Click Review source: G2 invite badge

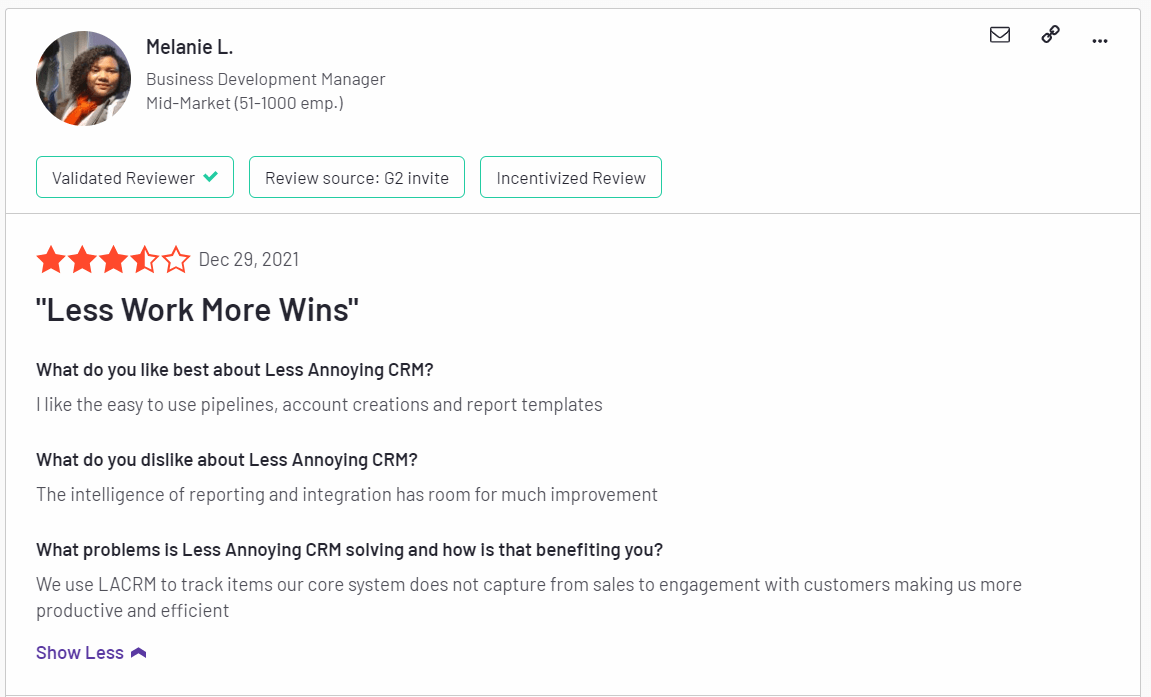pyautogui.click(x=357, y=177)
